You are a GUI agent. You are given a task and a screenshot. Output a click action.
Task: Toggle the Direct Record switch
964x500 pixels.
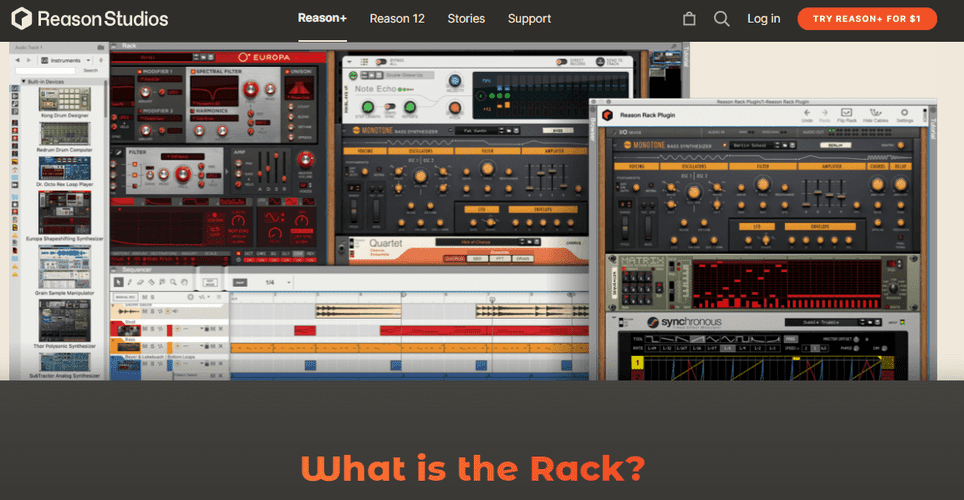[561, 62]
